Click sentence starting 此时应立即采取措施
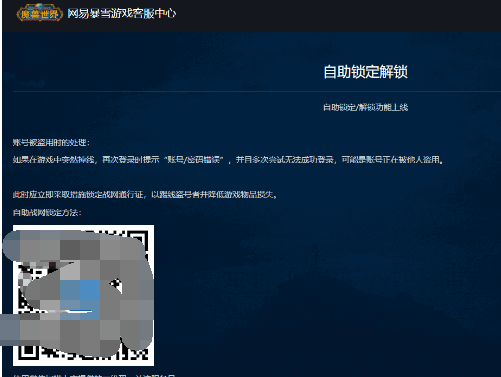The width and height of the screenshot is (501, 377). pyautogui.click(x=145, y=194)
